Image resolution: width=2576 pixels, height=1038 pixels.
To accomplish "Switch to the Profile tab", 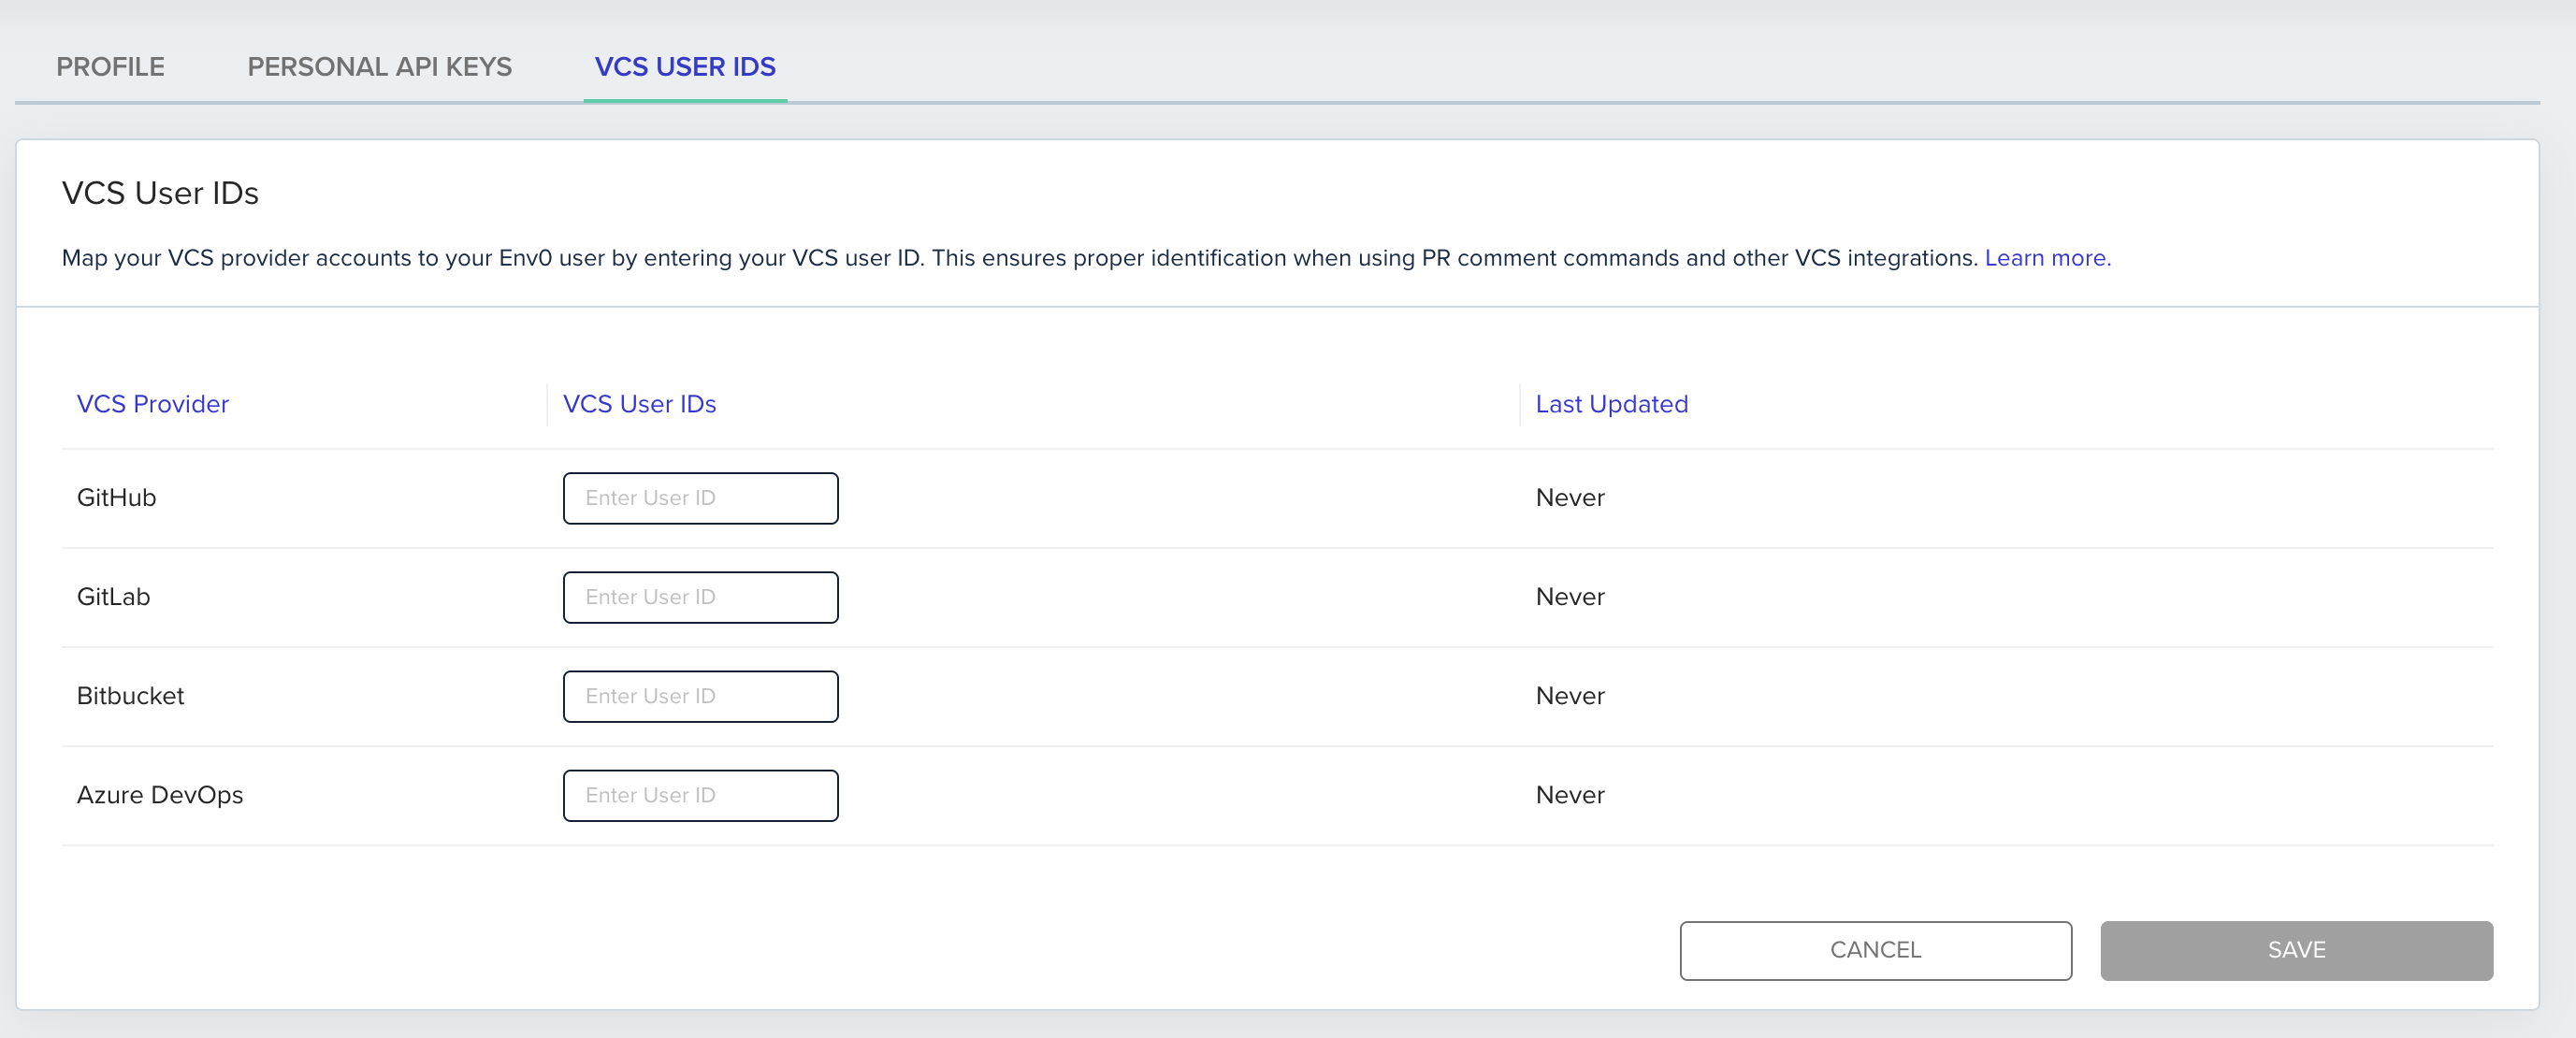I will [x=110, y=67].
